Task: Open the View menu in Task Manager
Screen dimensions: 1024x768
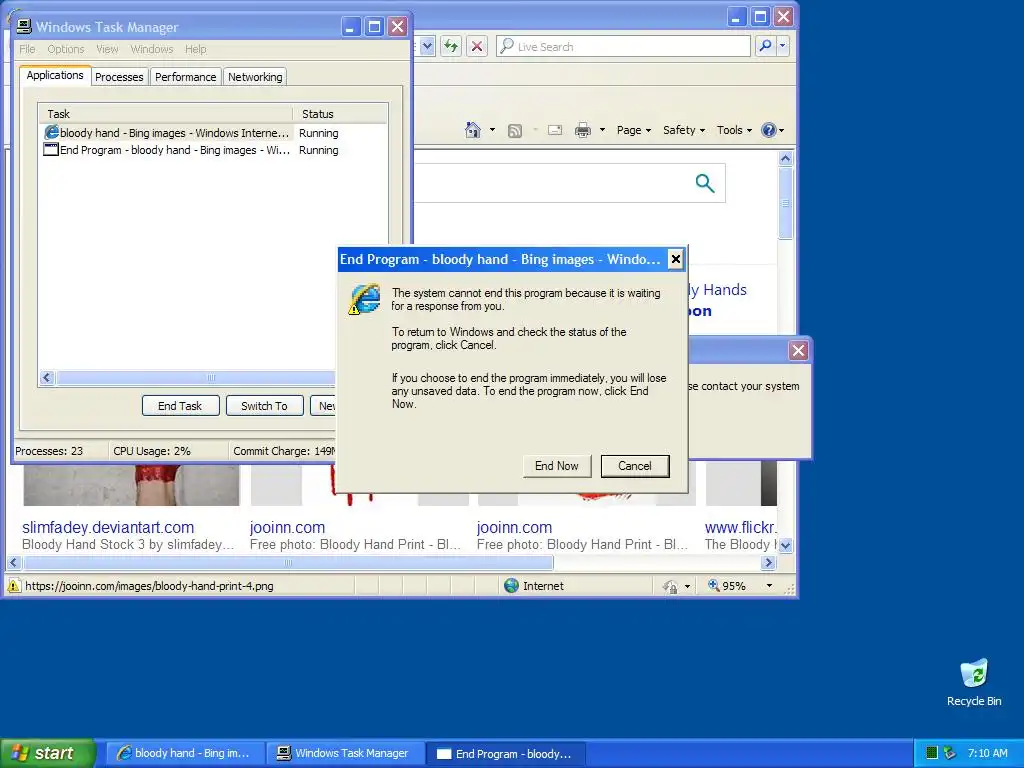Action: click(107, 49)
